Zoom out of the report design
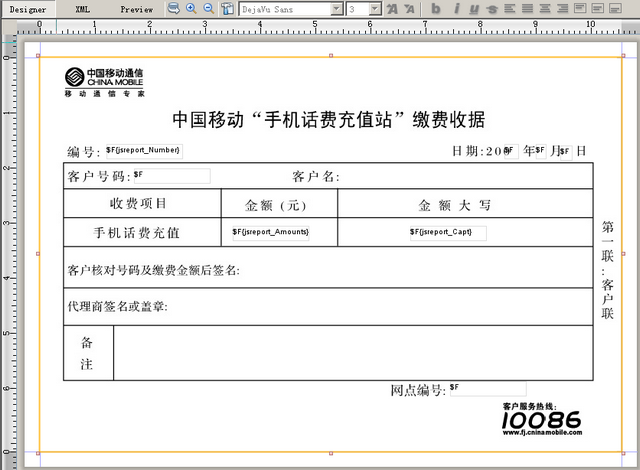 tap(209, 8)
